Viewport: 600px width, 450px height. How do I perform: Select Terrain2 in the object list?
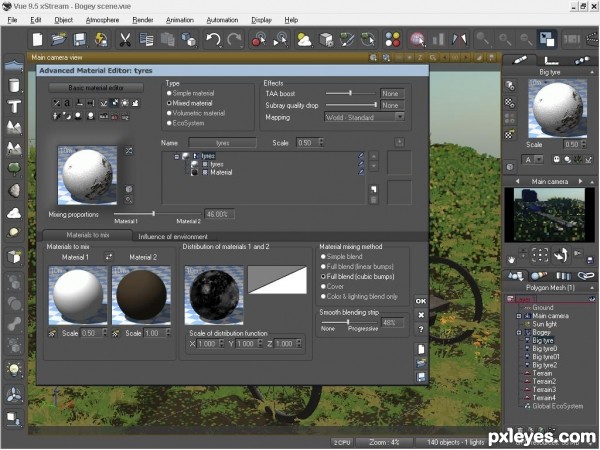544,381
